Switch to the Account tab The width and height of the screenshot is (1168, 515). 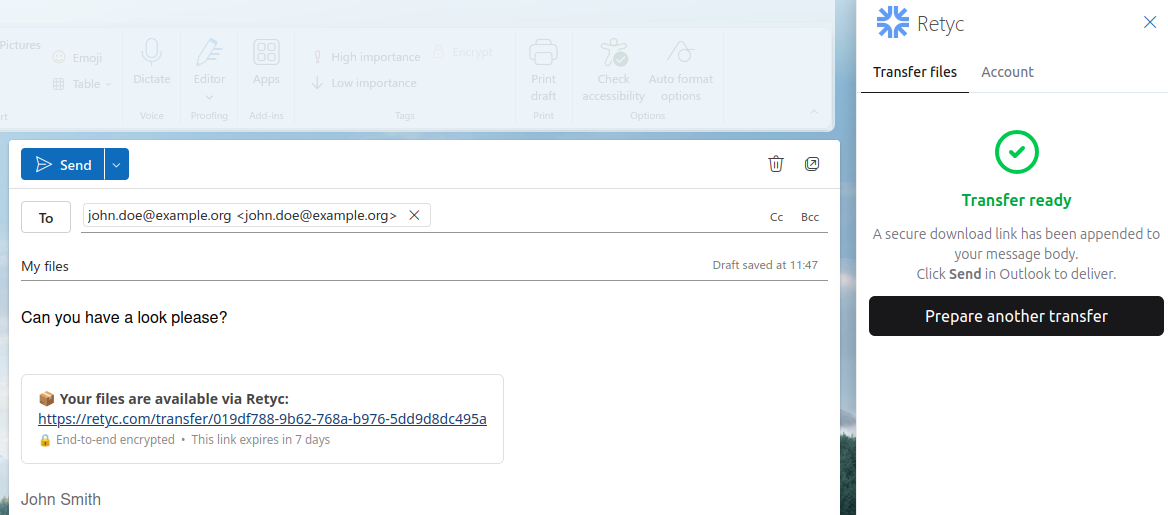1007,72
